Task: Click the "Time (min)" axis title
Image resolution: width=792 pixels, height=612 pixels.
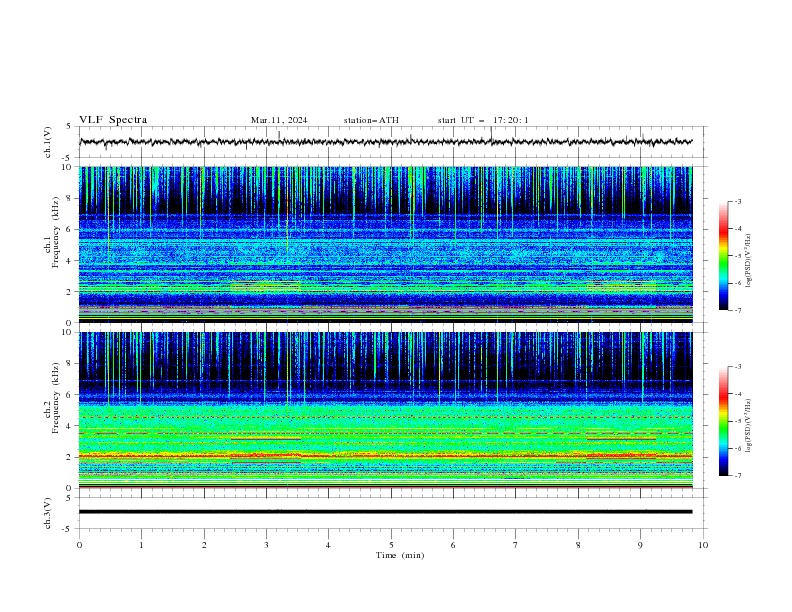Action: click(400, 555)
